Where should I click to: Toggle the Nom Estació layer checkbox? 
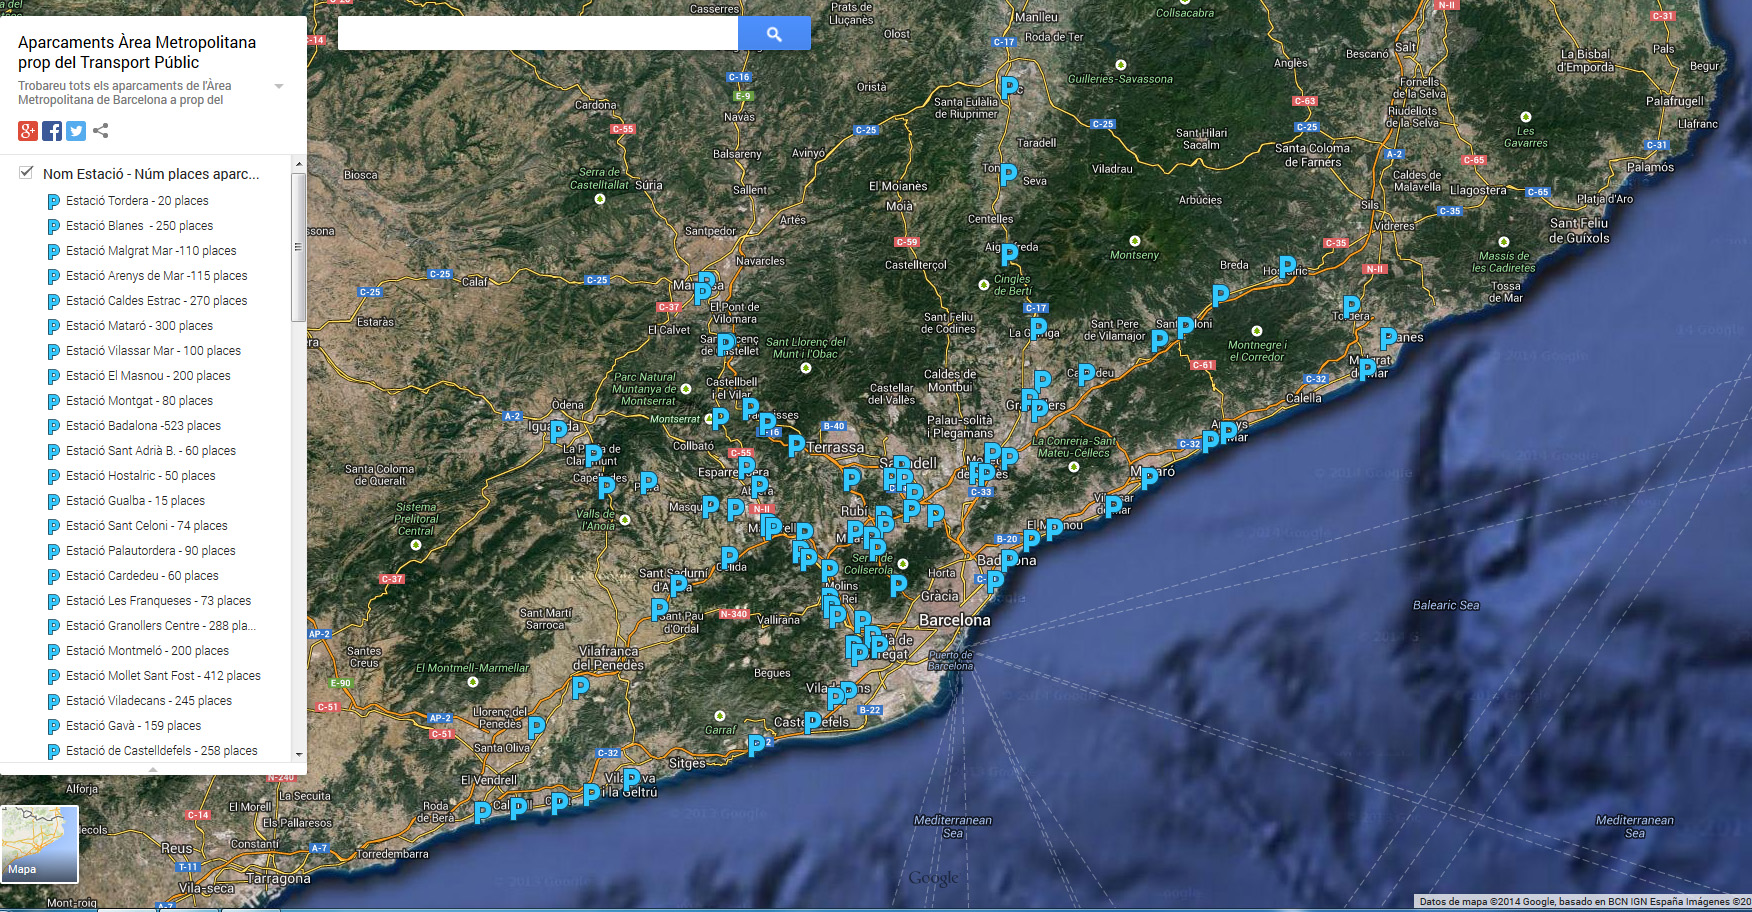[27, 173]
